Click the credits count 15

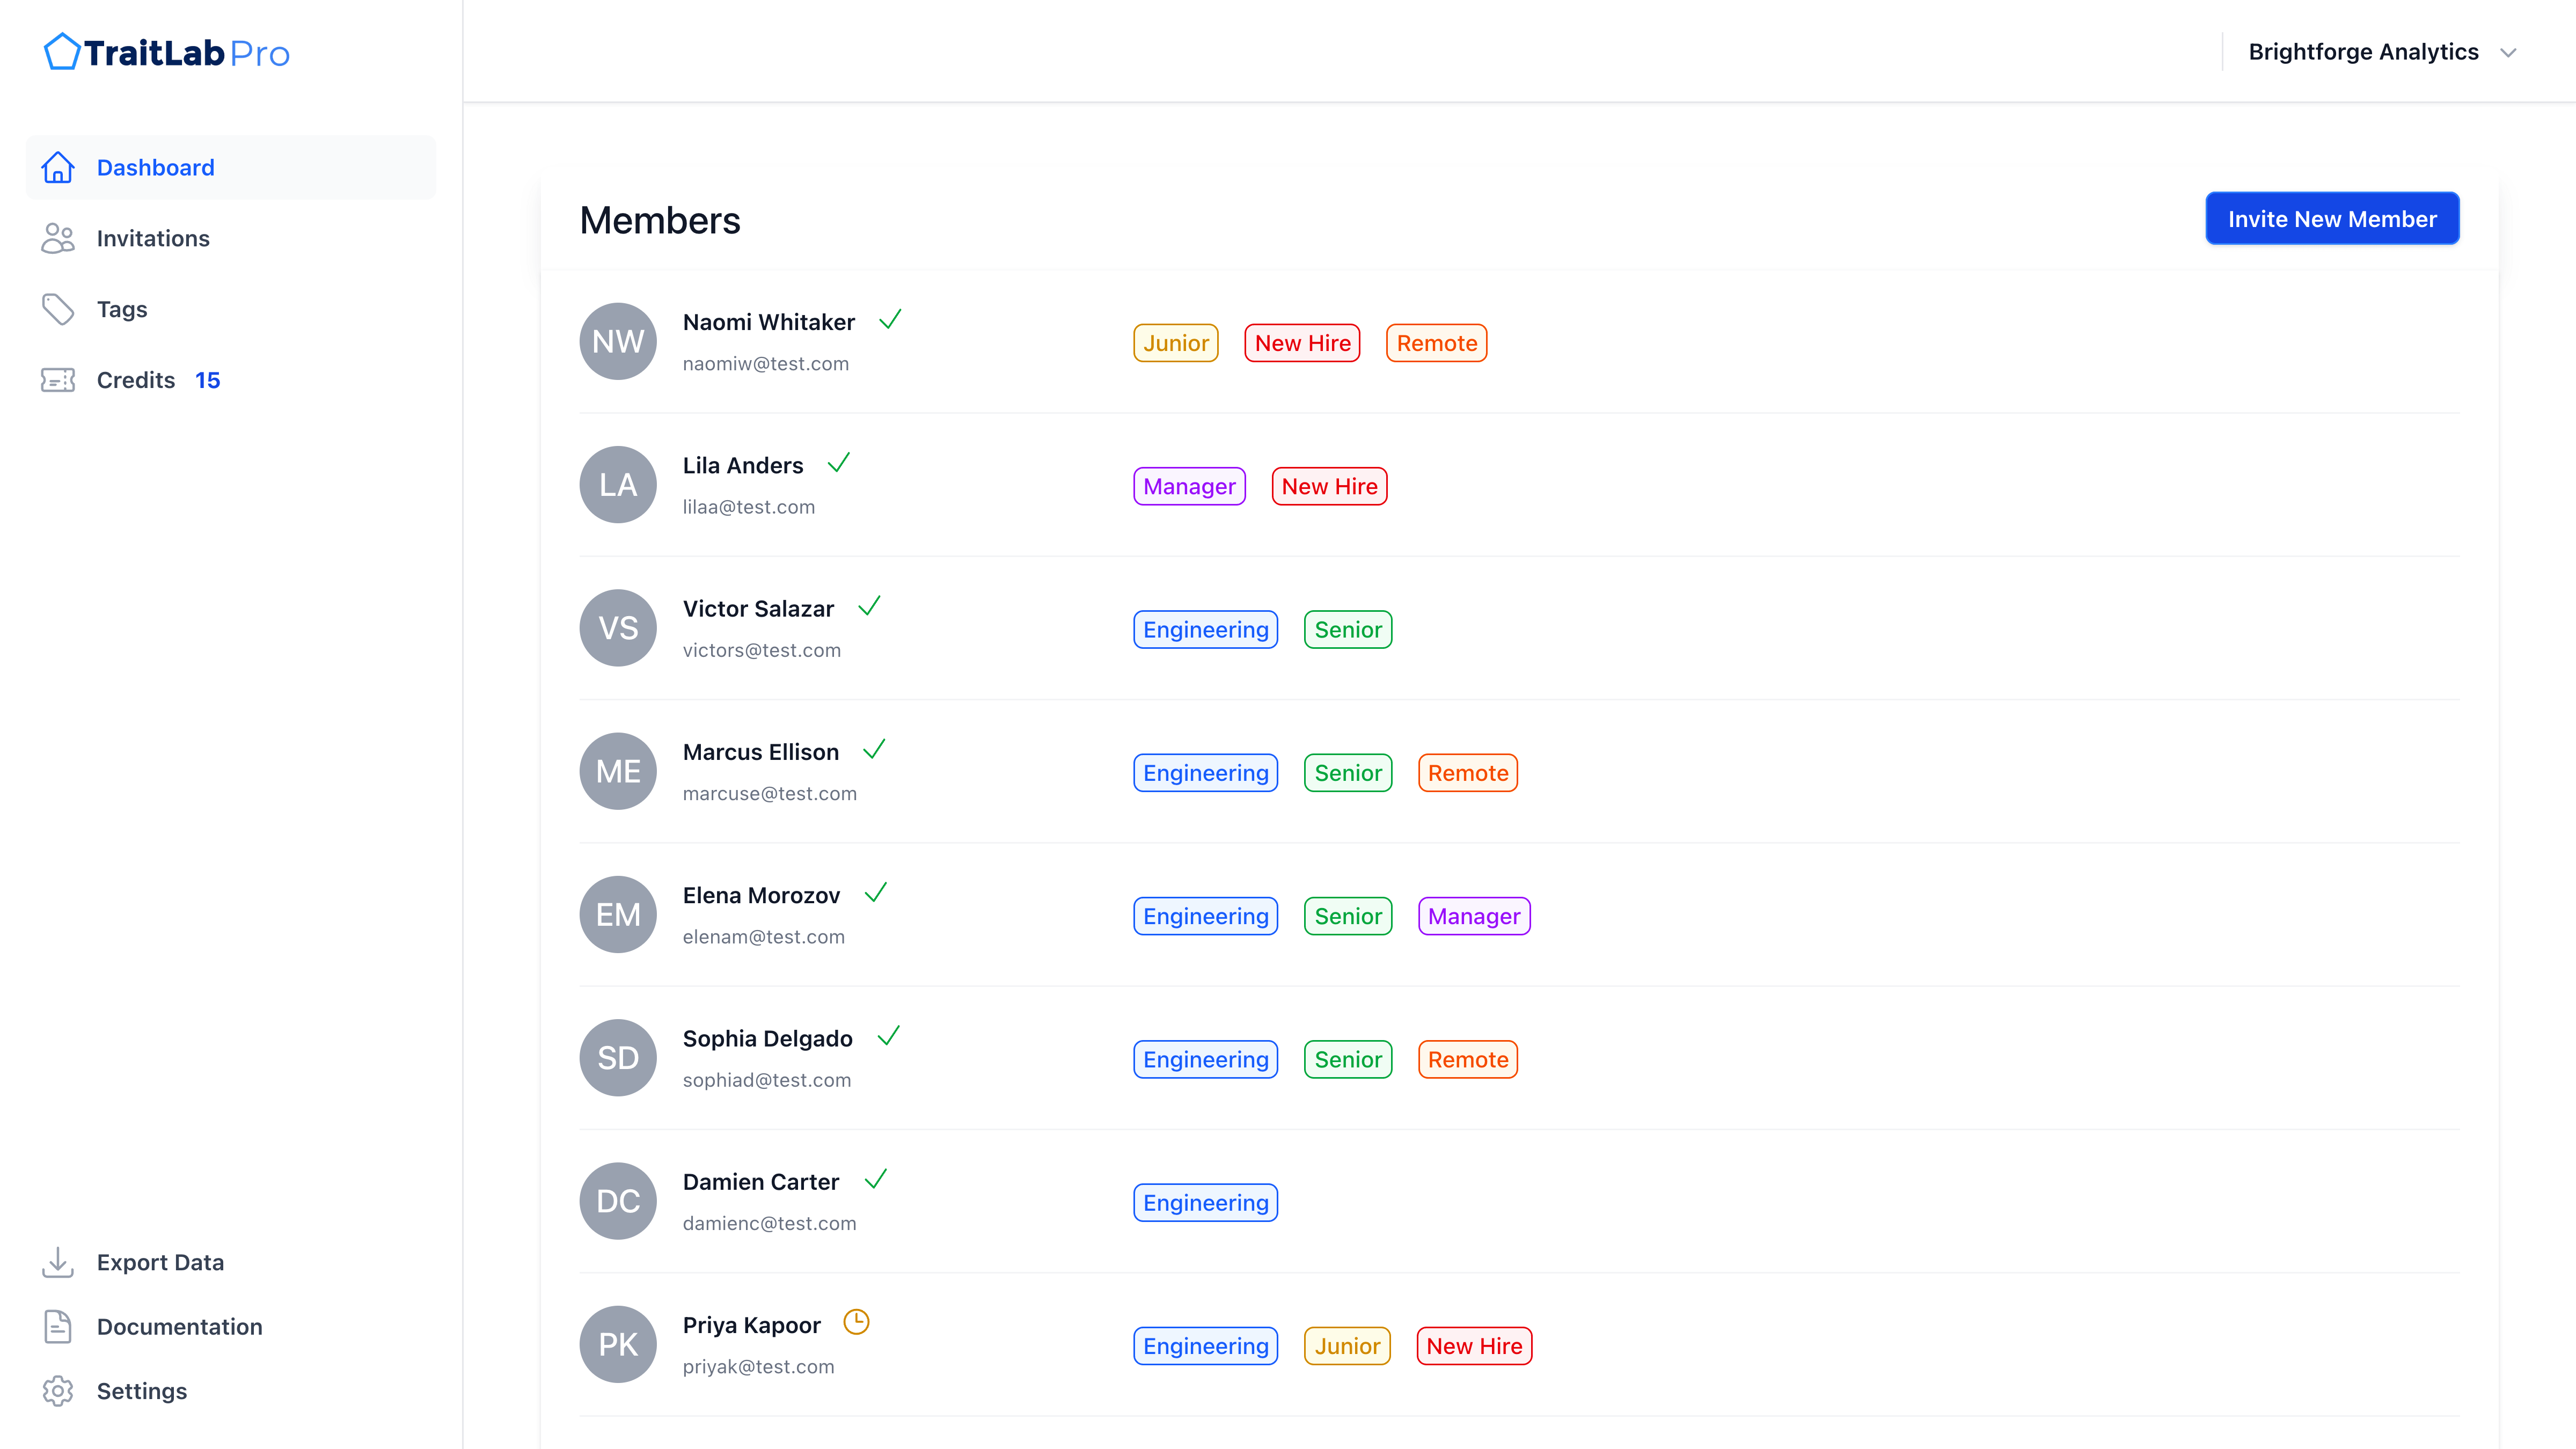[208, 380]
